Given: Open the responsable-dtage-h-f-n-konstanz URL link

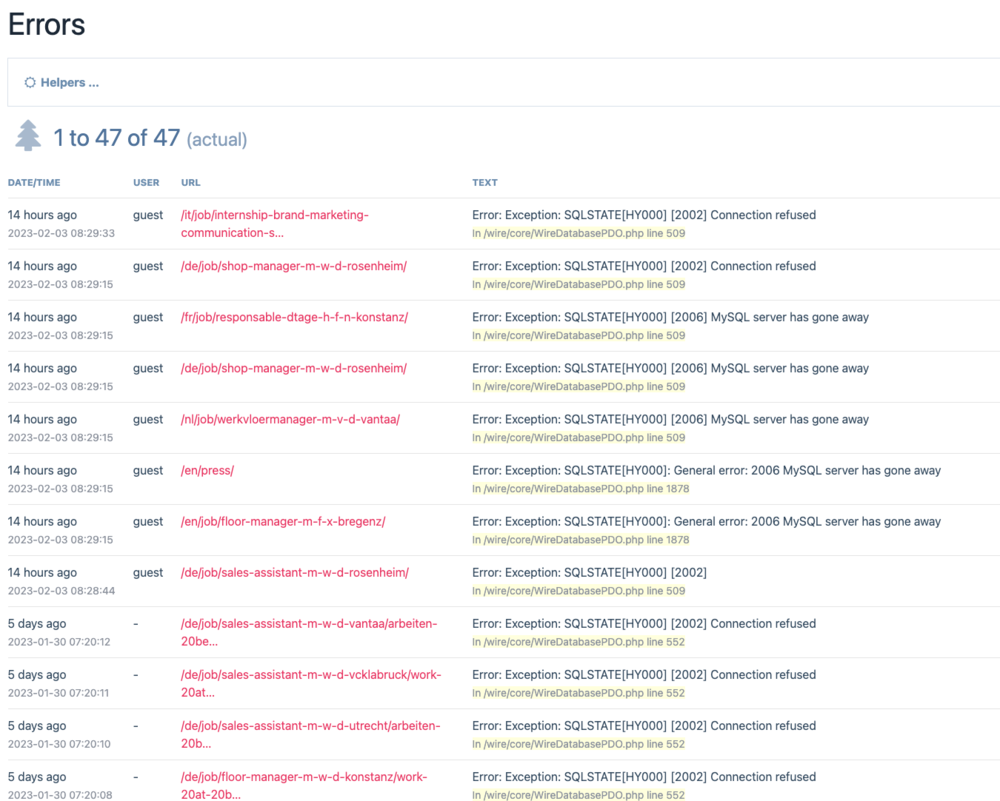Looking at the screenshot, I should click(x=294, y=317).
